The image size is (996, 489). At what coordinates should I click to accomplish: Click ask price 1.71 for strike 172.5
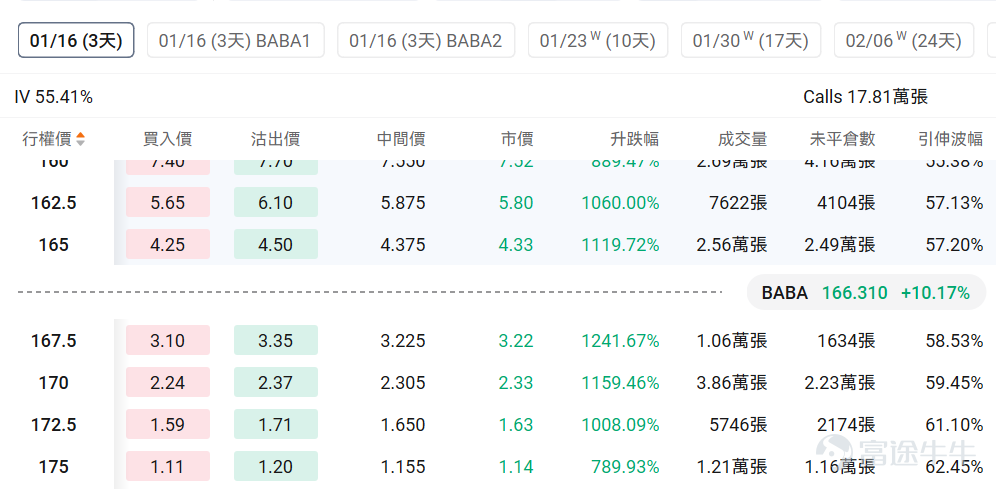point(276,424)
